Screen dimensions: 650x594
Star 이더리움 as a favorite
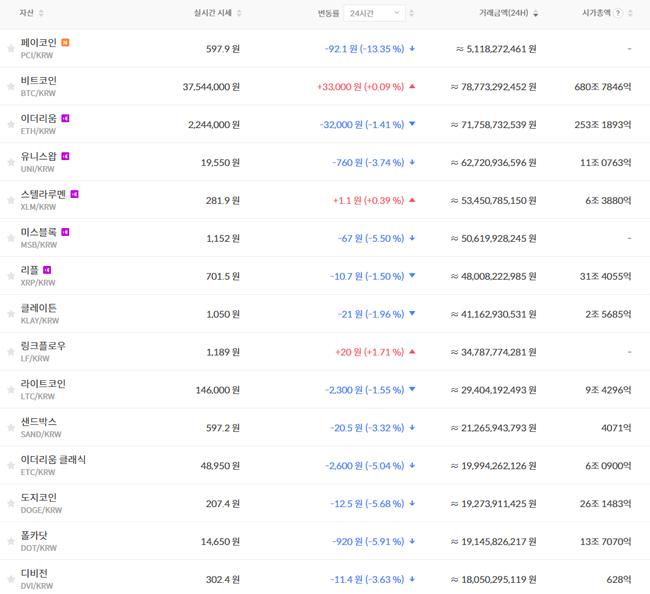(x=11, y=124)
